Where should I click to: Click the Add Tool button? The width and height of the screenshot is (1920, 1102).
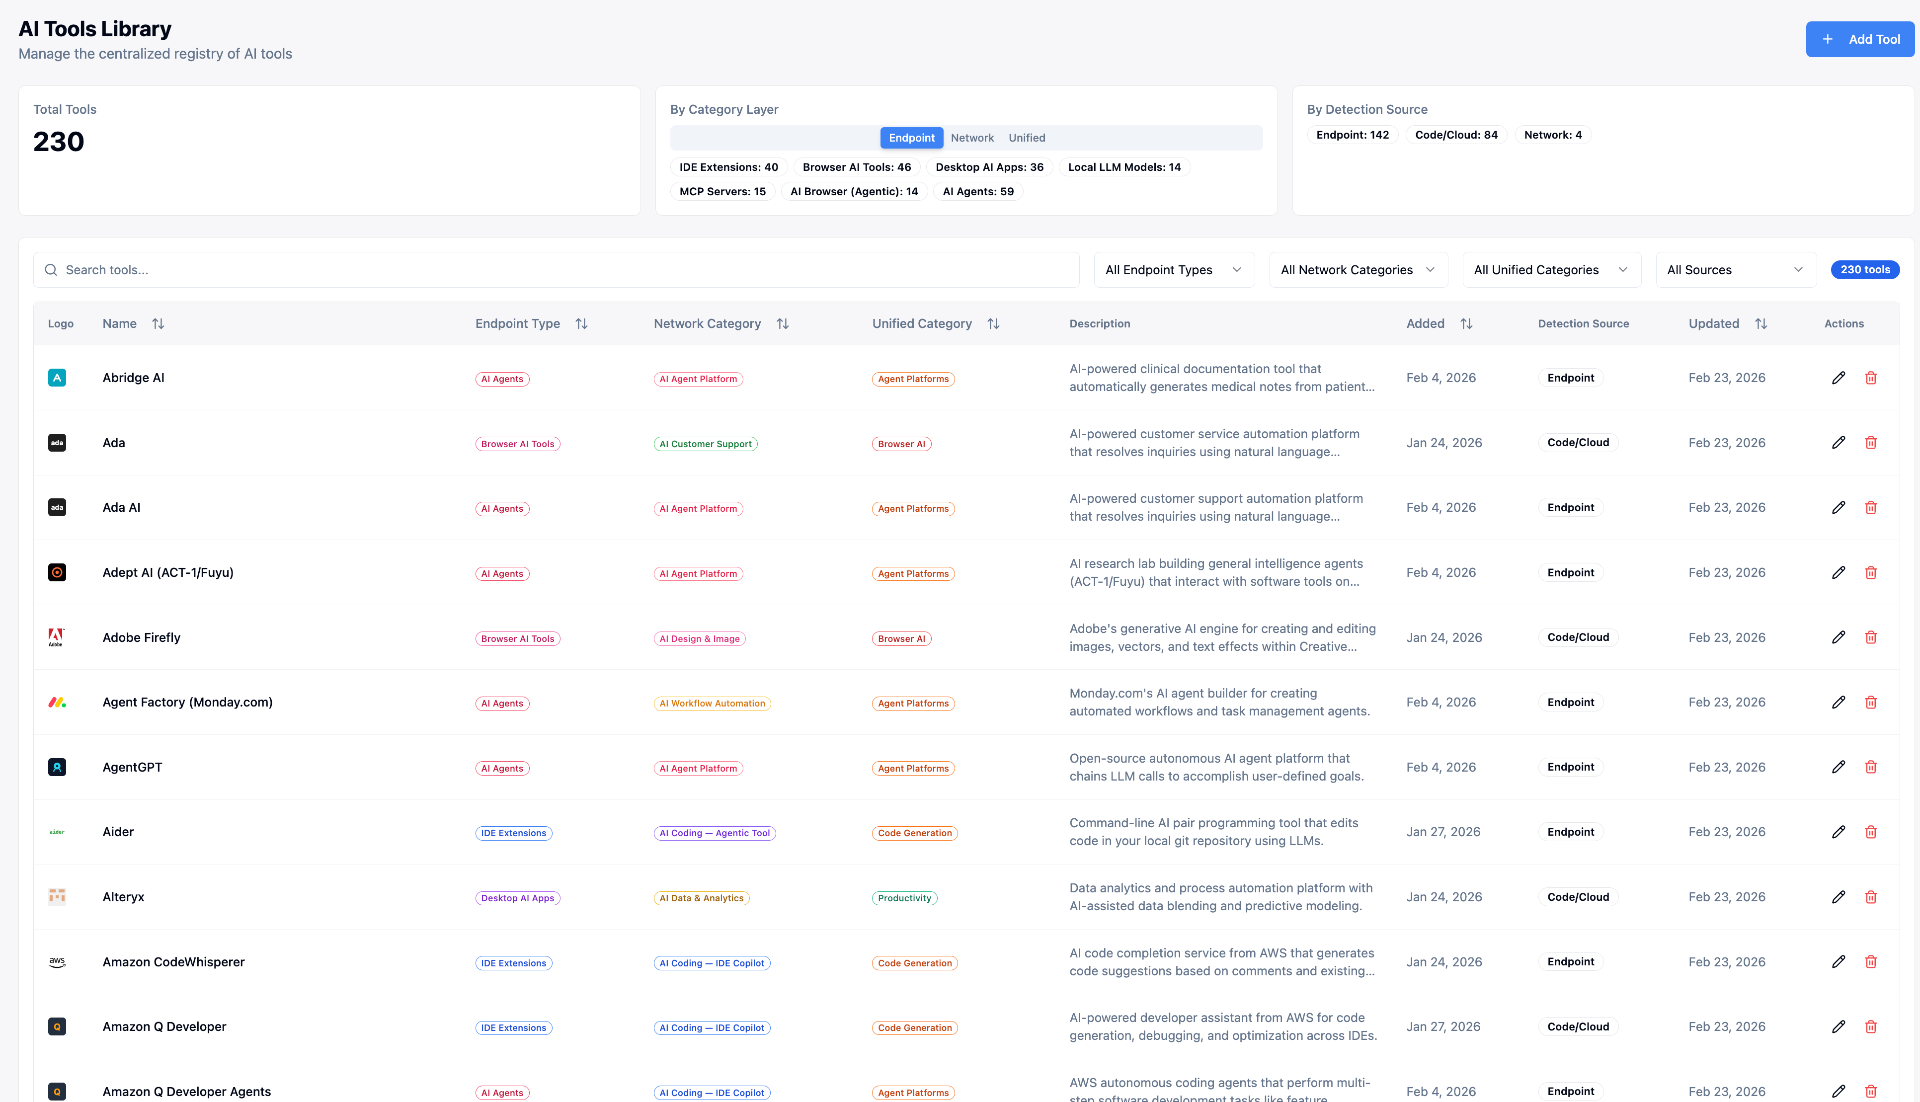coord(1859,39)
